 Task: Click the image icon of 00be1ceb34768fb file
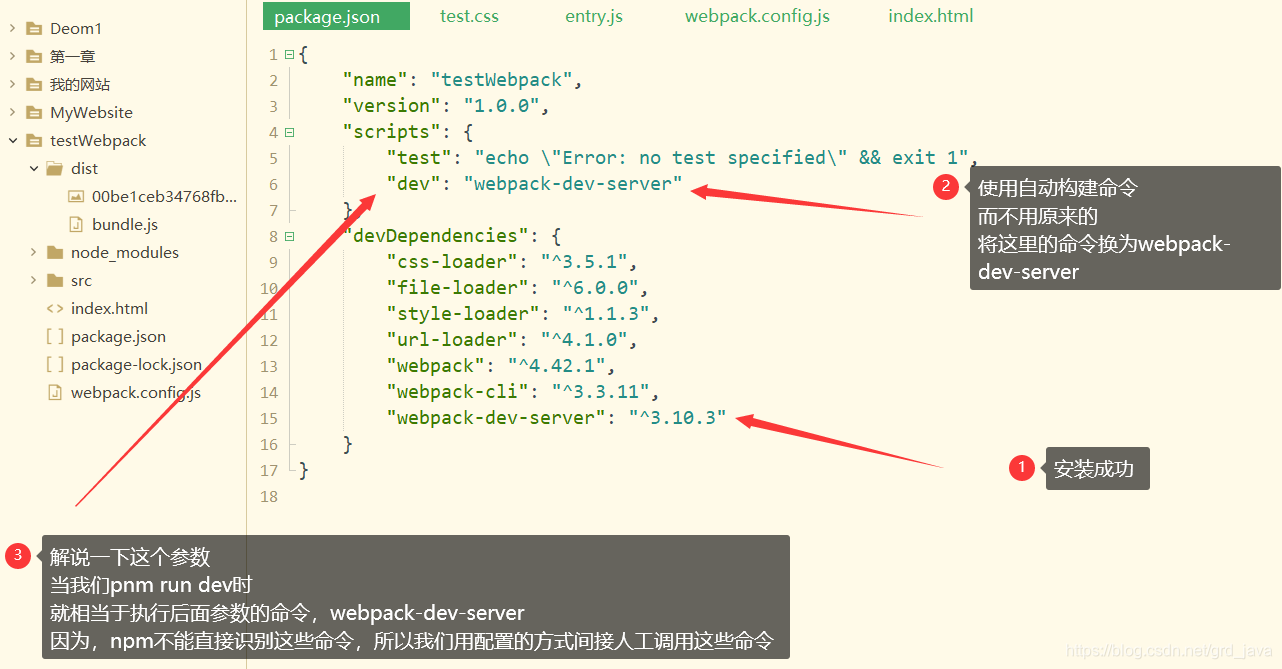76,197
